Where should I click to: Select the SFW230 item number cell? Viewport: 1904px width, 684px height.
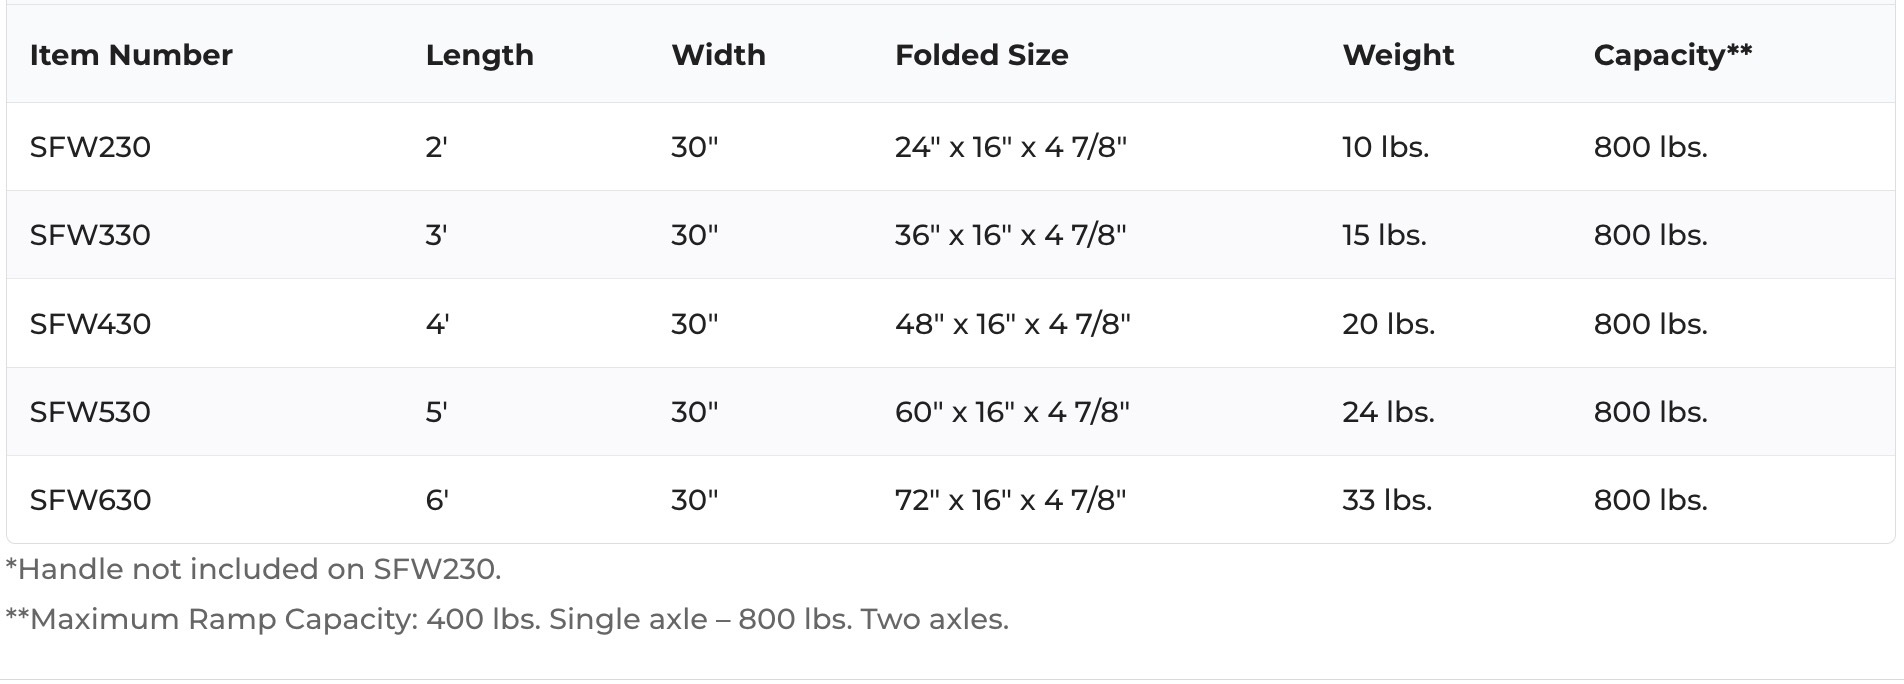[x=90, y=147]
